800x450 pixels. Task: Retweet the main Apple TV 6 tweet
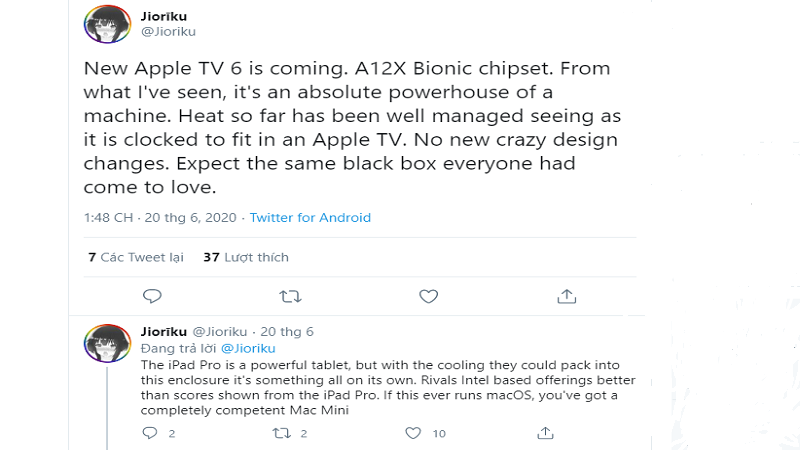[290, 296]
